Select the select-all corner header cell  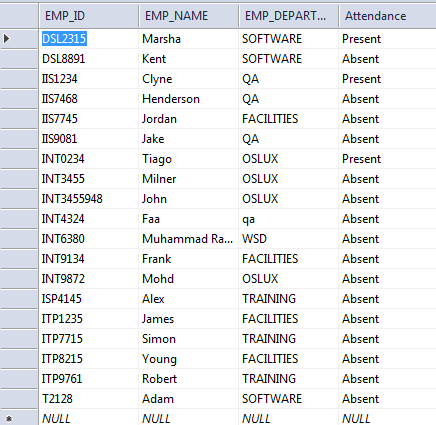click(x=19, y=16)
